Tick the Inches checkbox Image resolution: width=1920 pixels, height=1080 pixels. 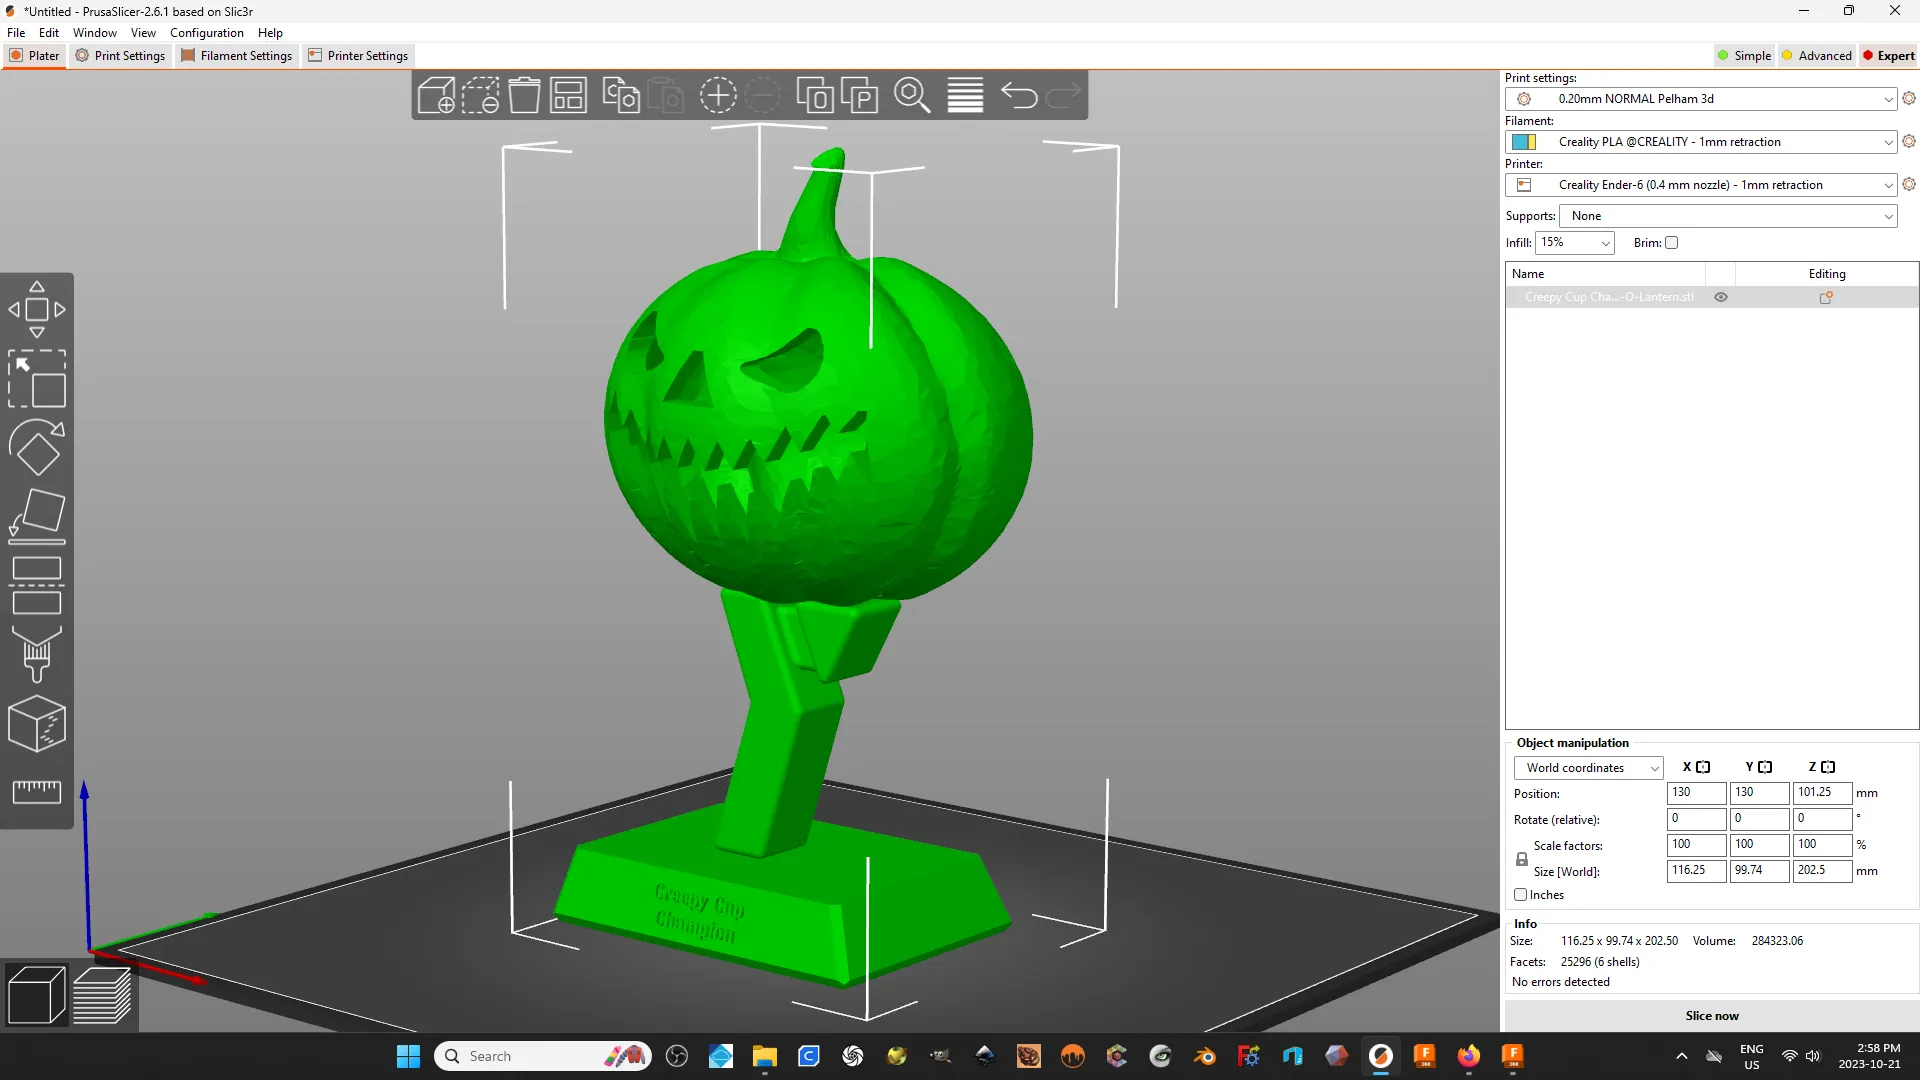pos(1521,895)
